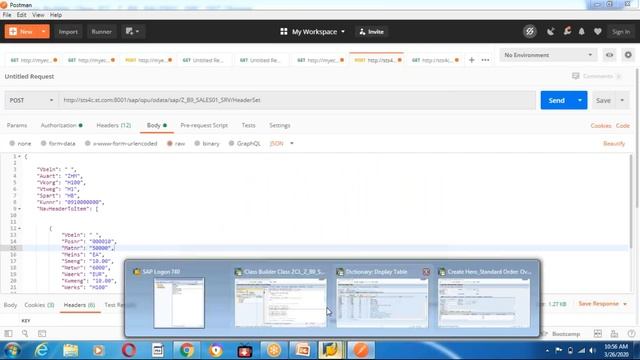Switch to the Params tab
Viewport: 640px width, 360px height.
point(17,125)
